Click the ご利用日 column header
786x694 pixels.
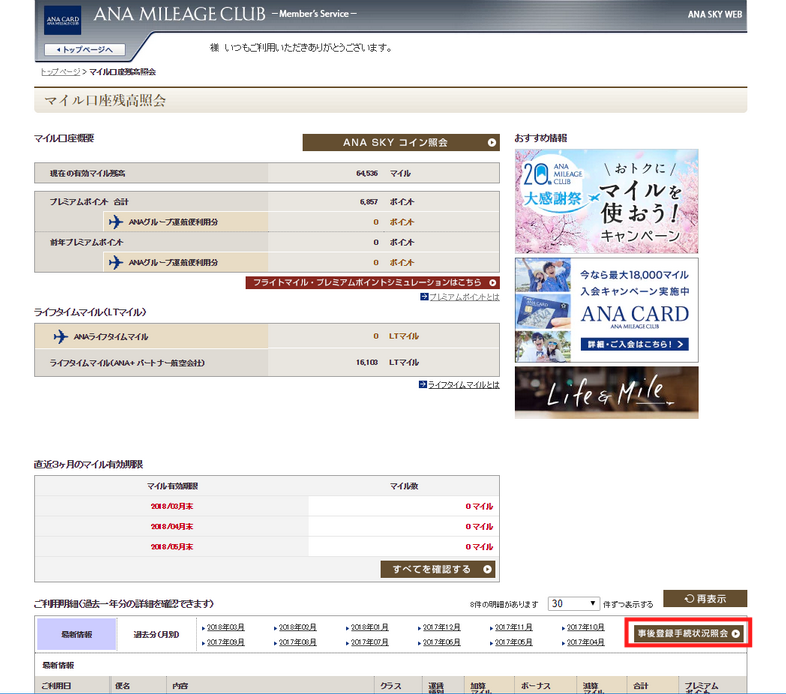pyautogui.click(x=56, y=685)
